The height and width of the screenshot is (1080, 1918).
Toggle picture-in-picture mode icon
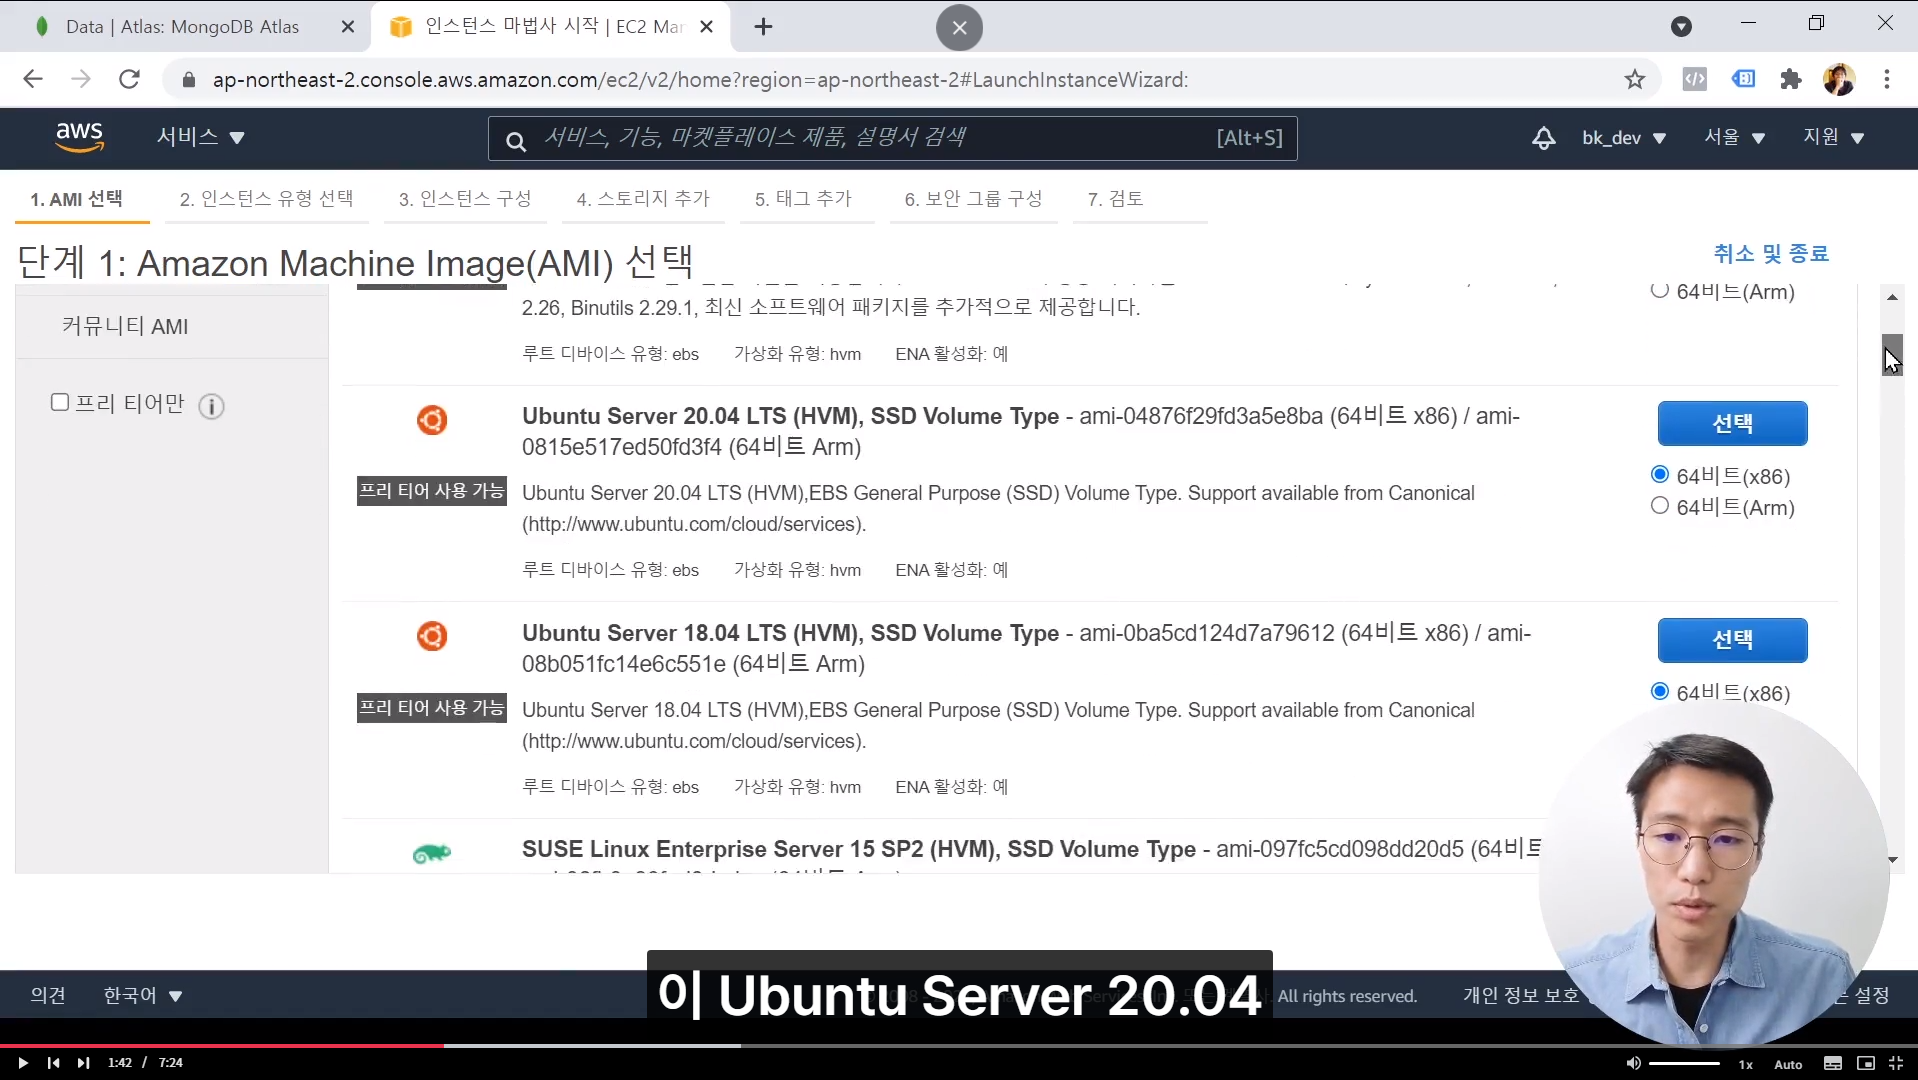coord(1865,1064)
